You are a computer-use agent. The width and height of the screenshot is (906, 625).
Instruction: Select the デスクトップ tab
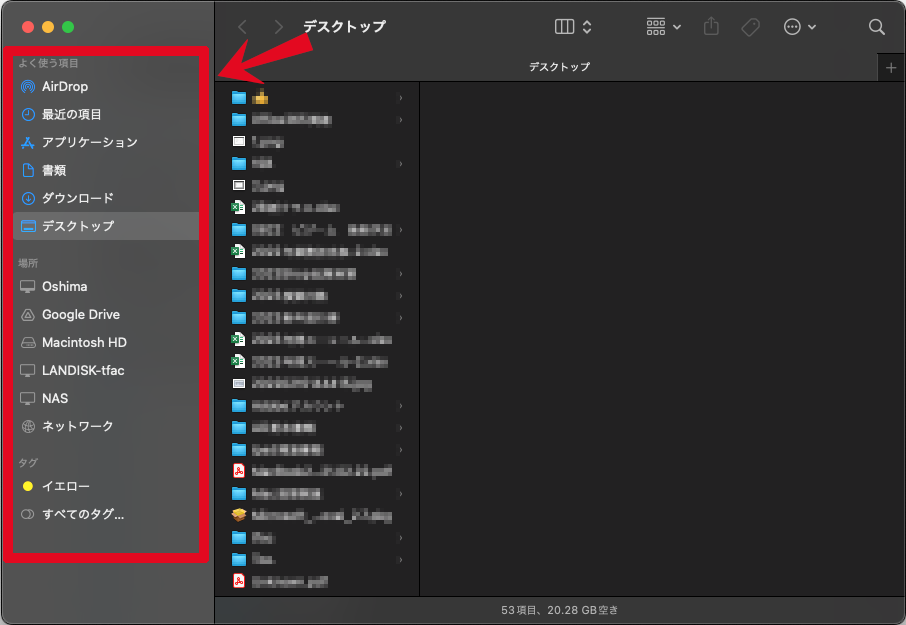559,67
